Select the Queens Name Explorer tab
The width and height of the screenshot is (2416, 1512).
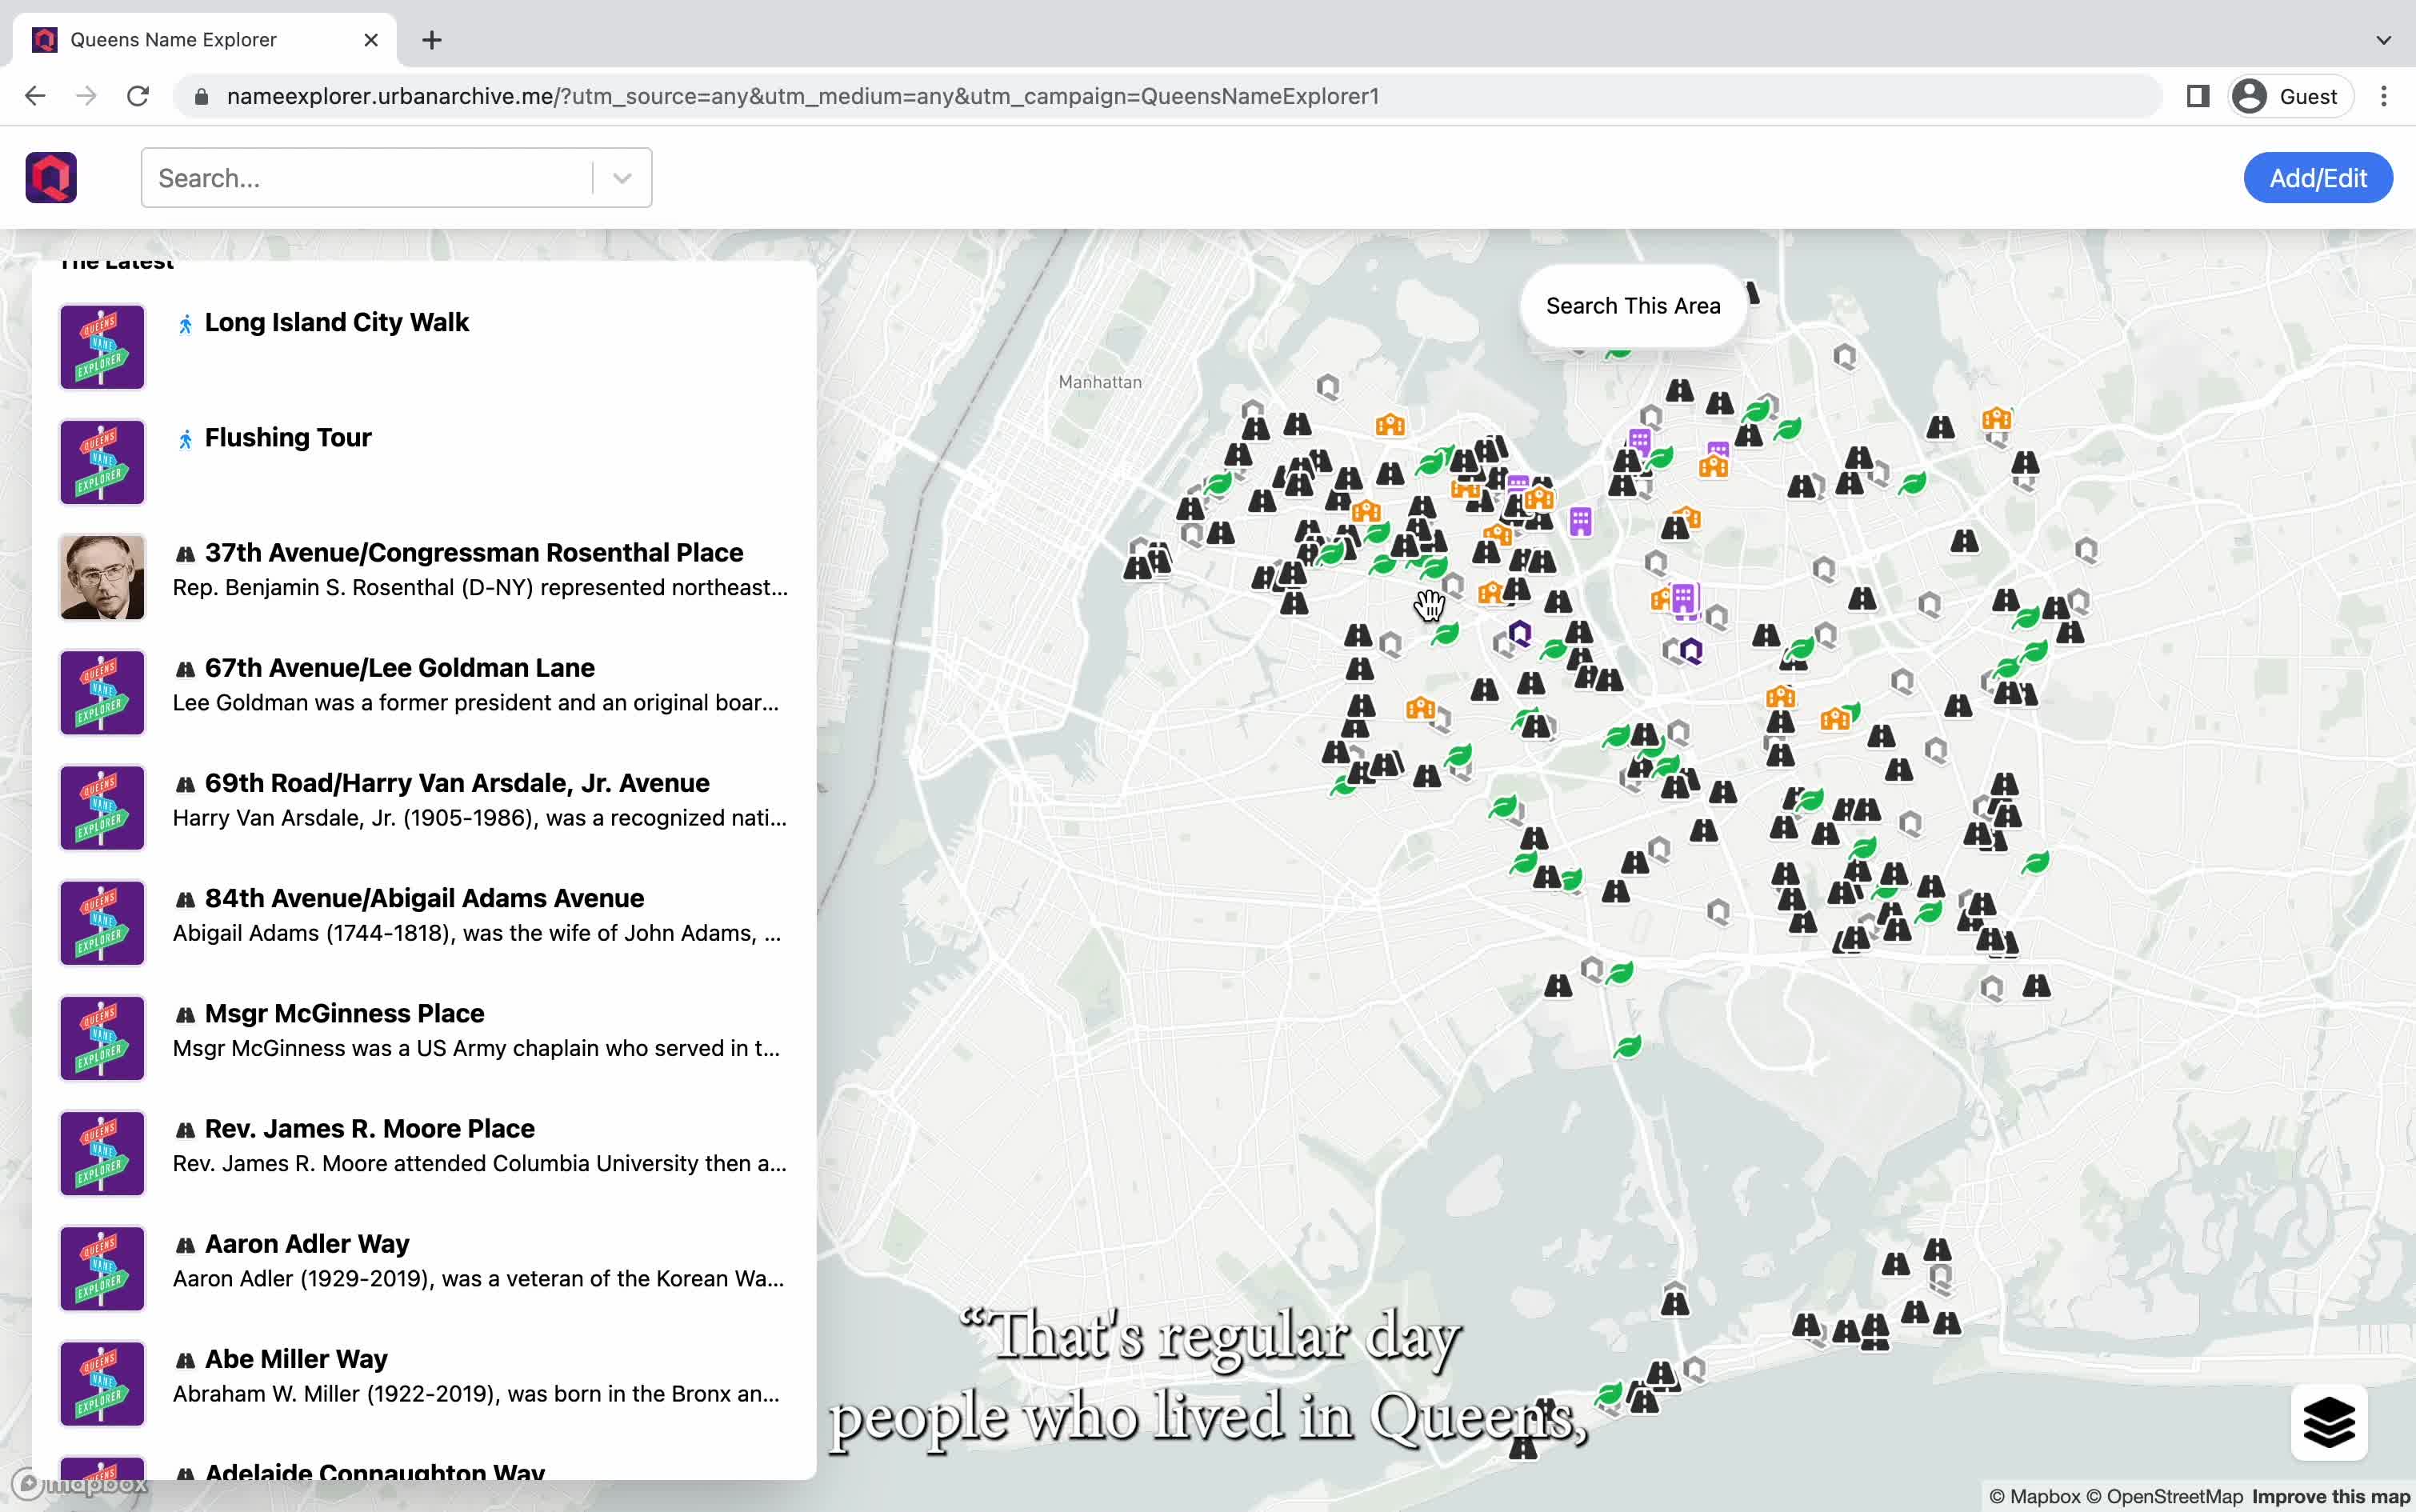[x=204, y=40]
